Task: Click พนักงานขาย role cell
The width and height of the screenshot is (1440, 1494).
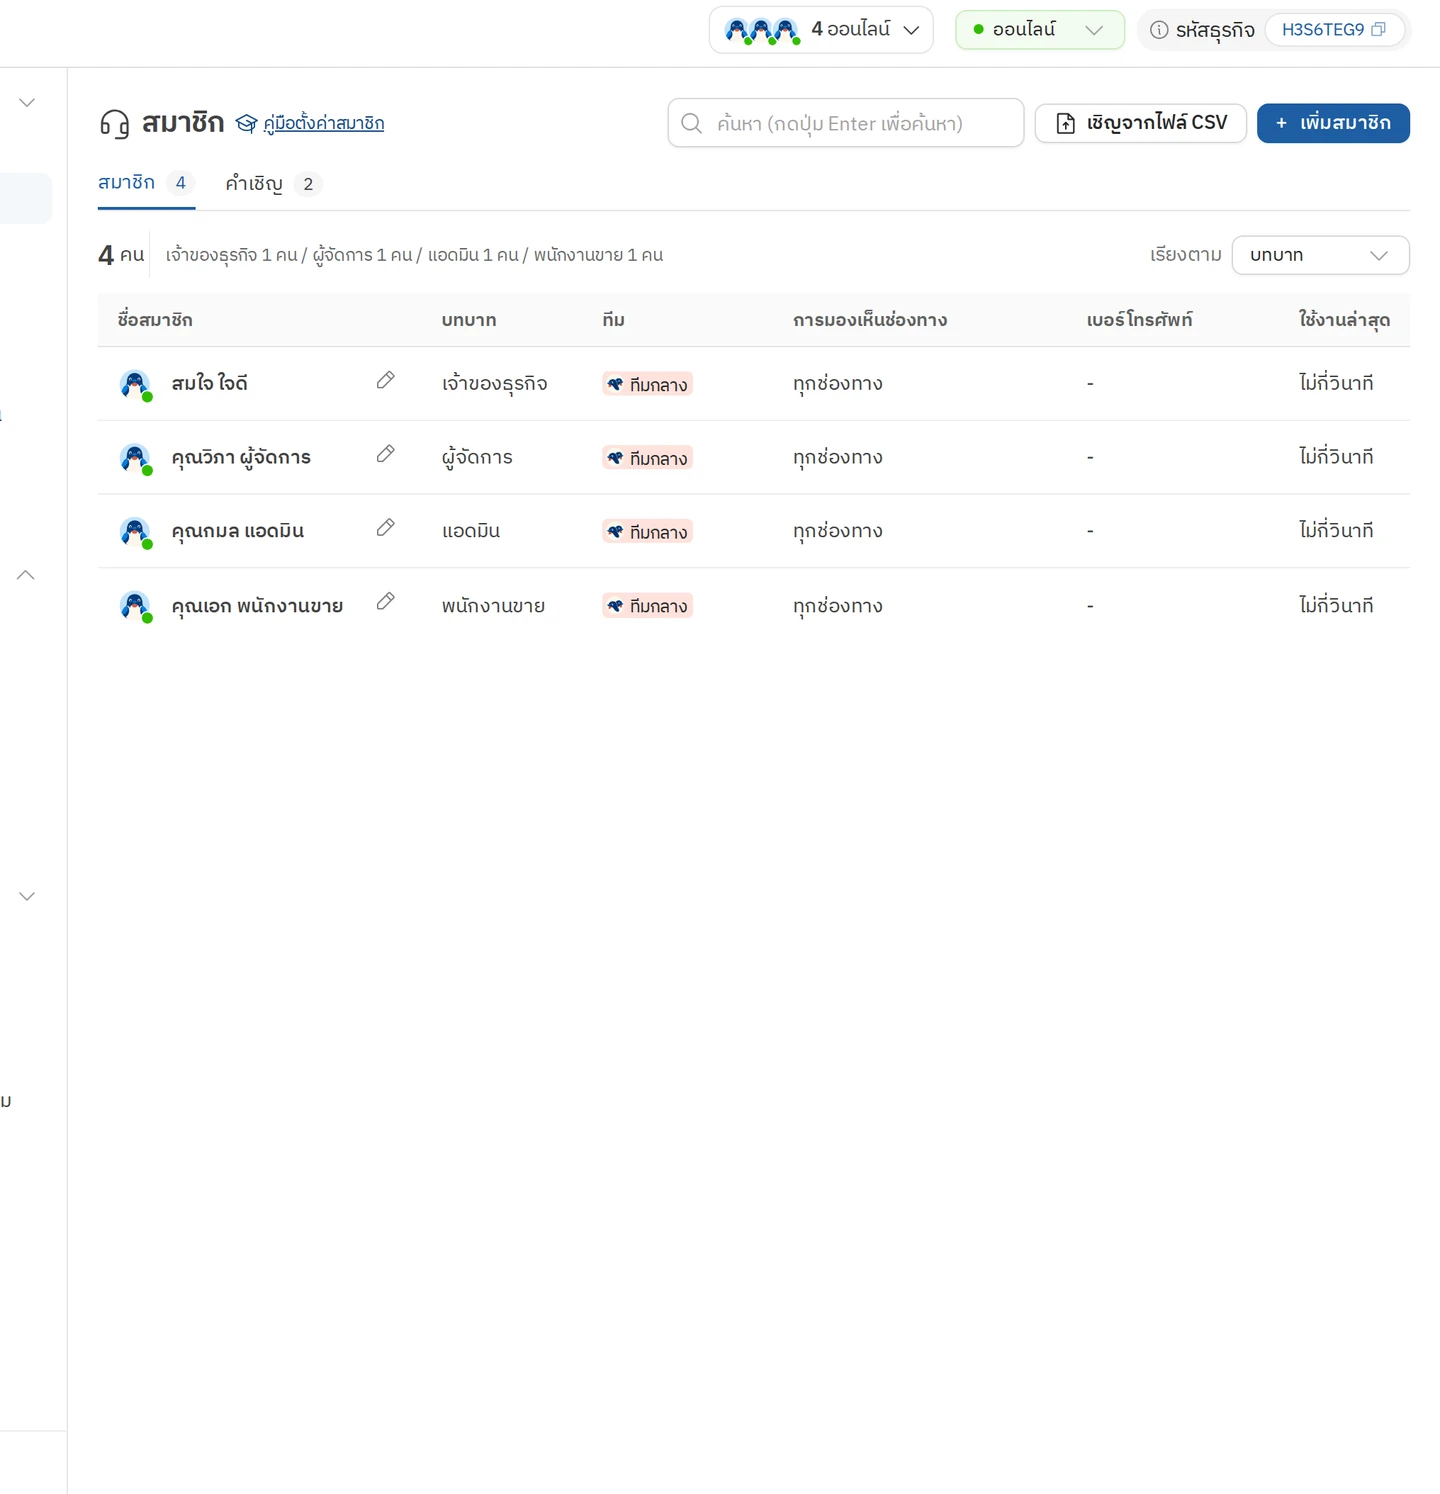Action: coord(493,606)
